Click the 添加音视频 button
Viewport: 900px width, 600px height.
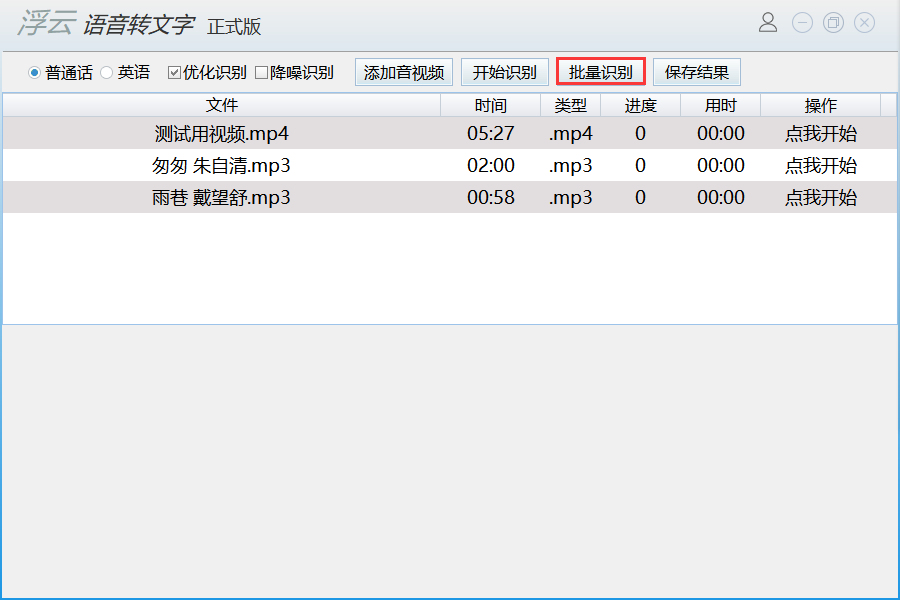(404, 71)
